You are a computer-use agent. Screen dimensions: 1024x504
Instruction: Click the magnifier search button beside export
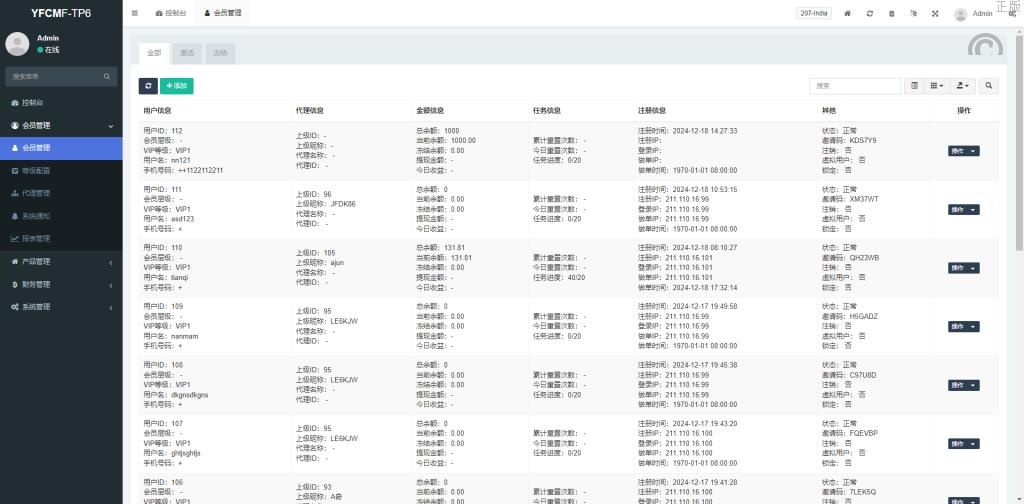988,86
